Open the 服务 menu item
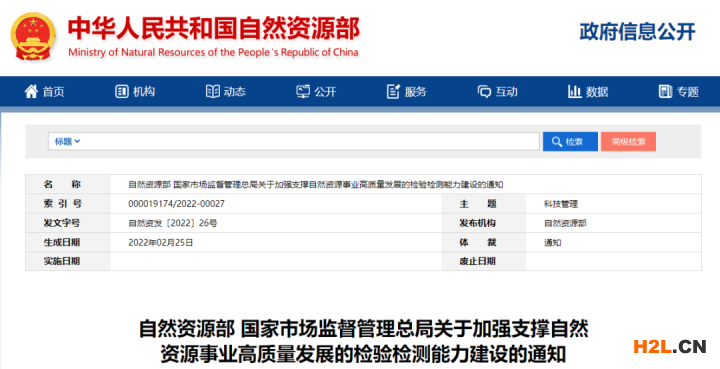720x369 pixels. coord(407,91)
